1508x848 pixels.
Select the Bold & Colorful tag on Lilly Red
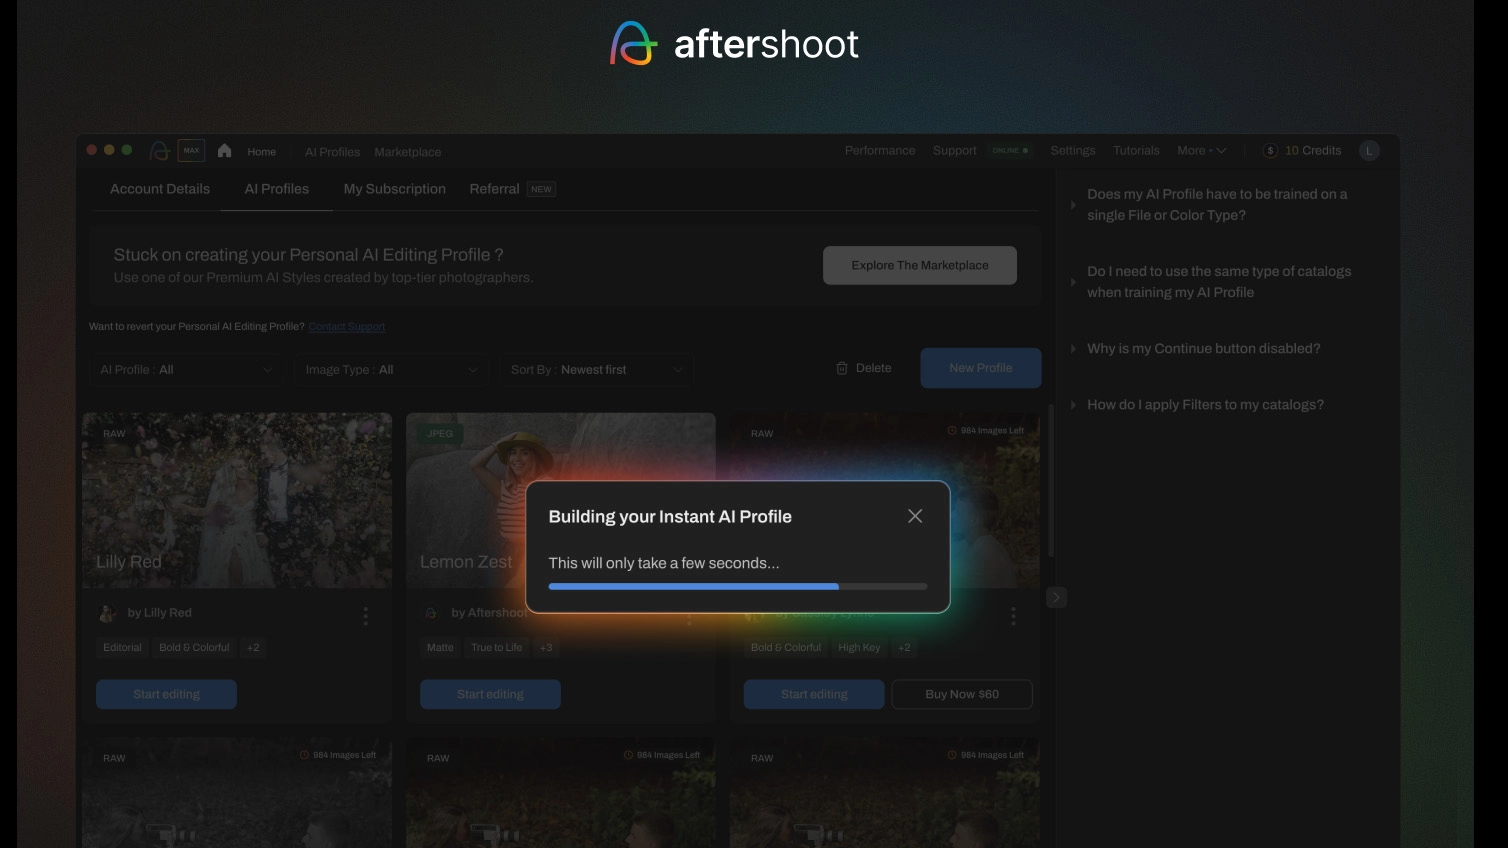coord(194,648)
